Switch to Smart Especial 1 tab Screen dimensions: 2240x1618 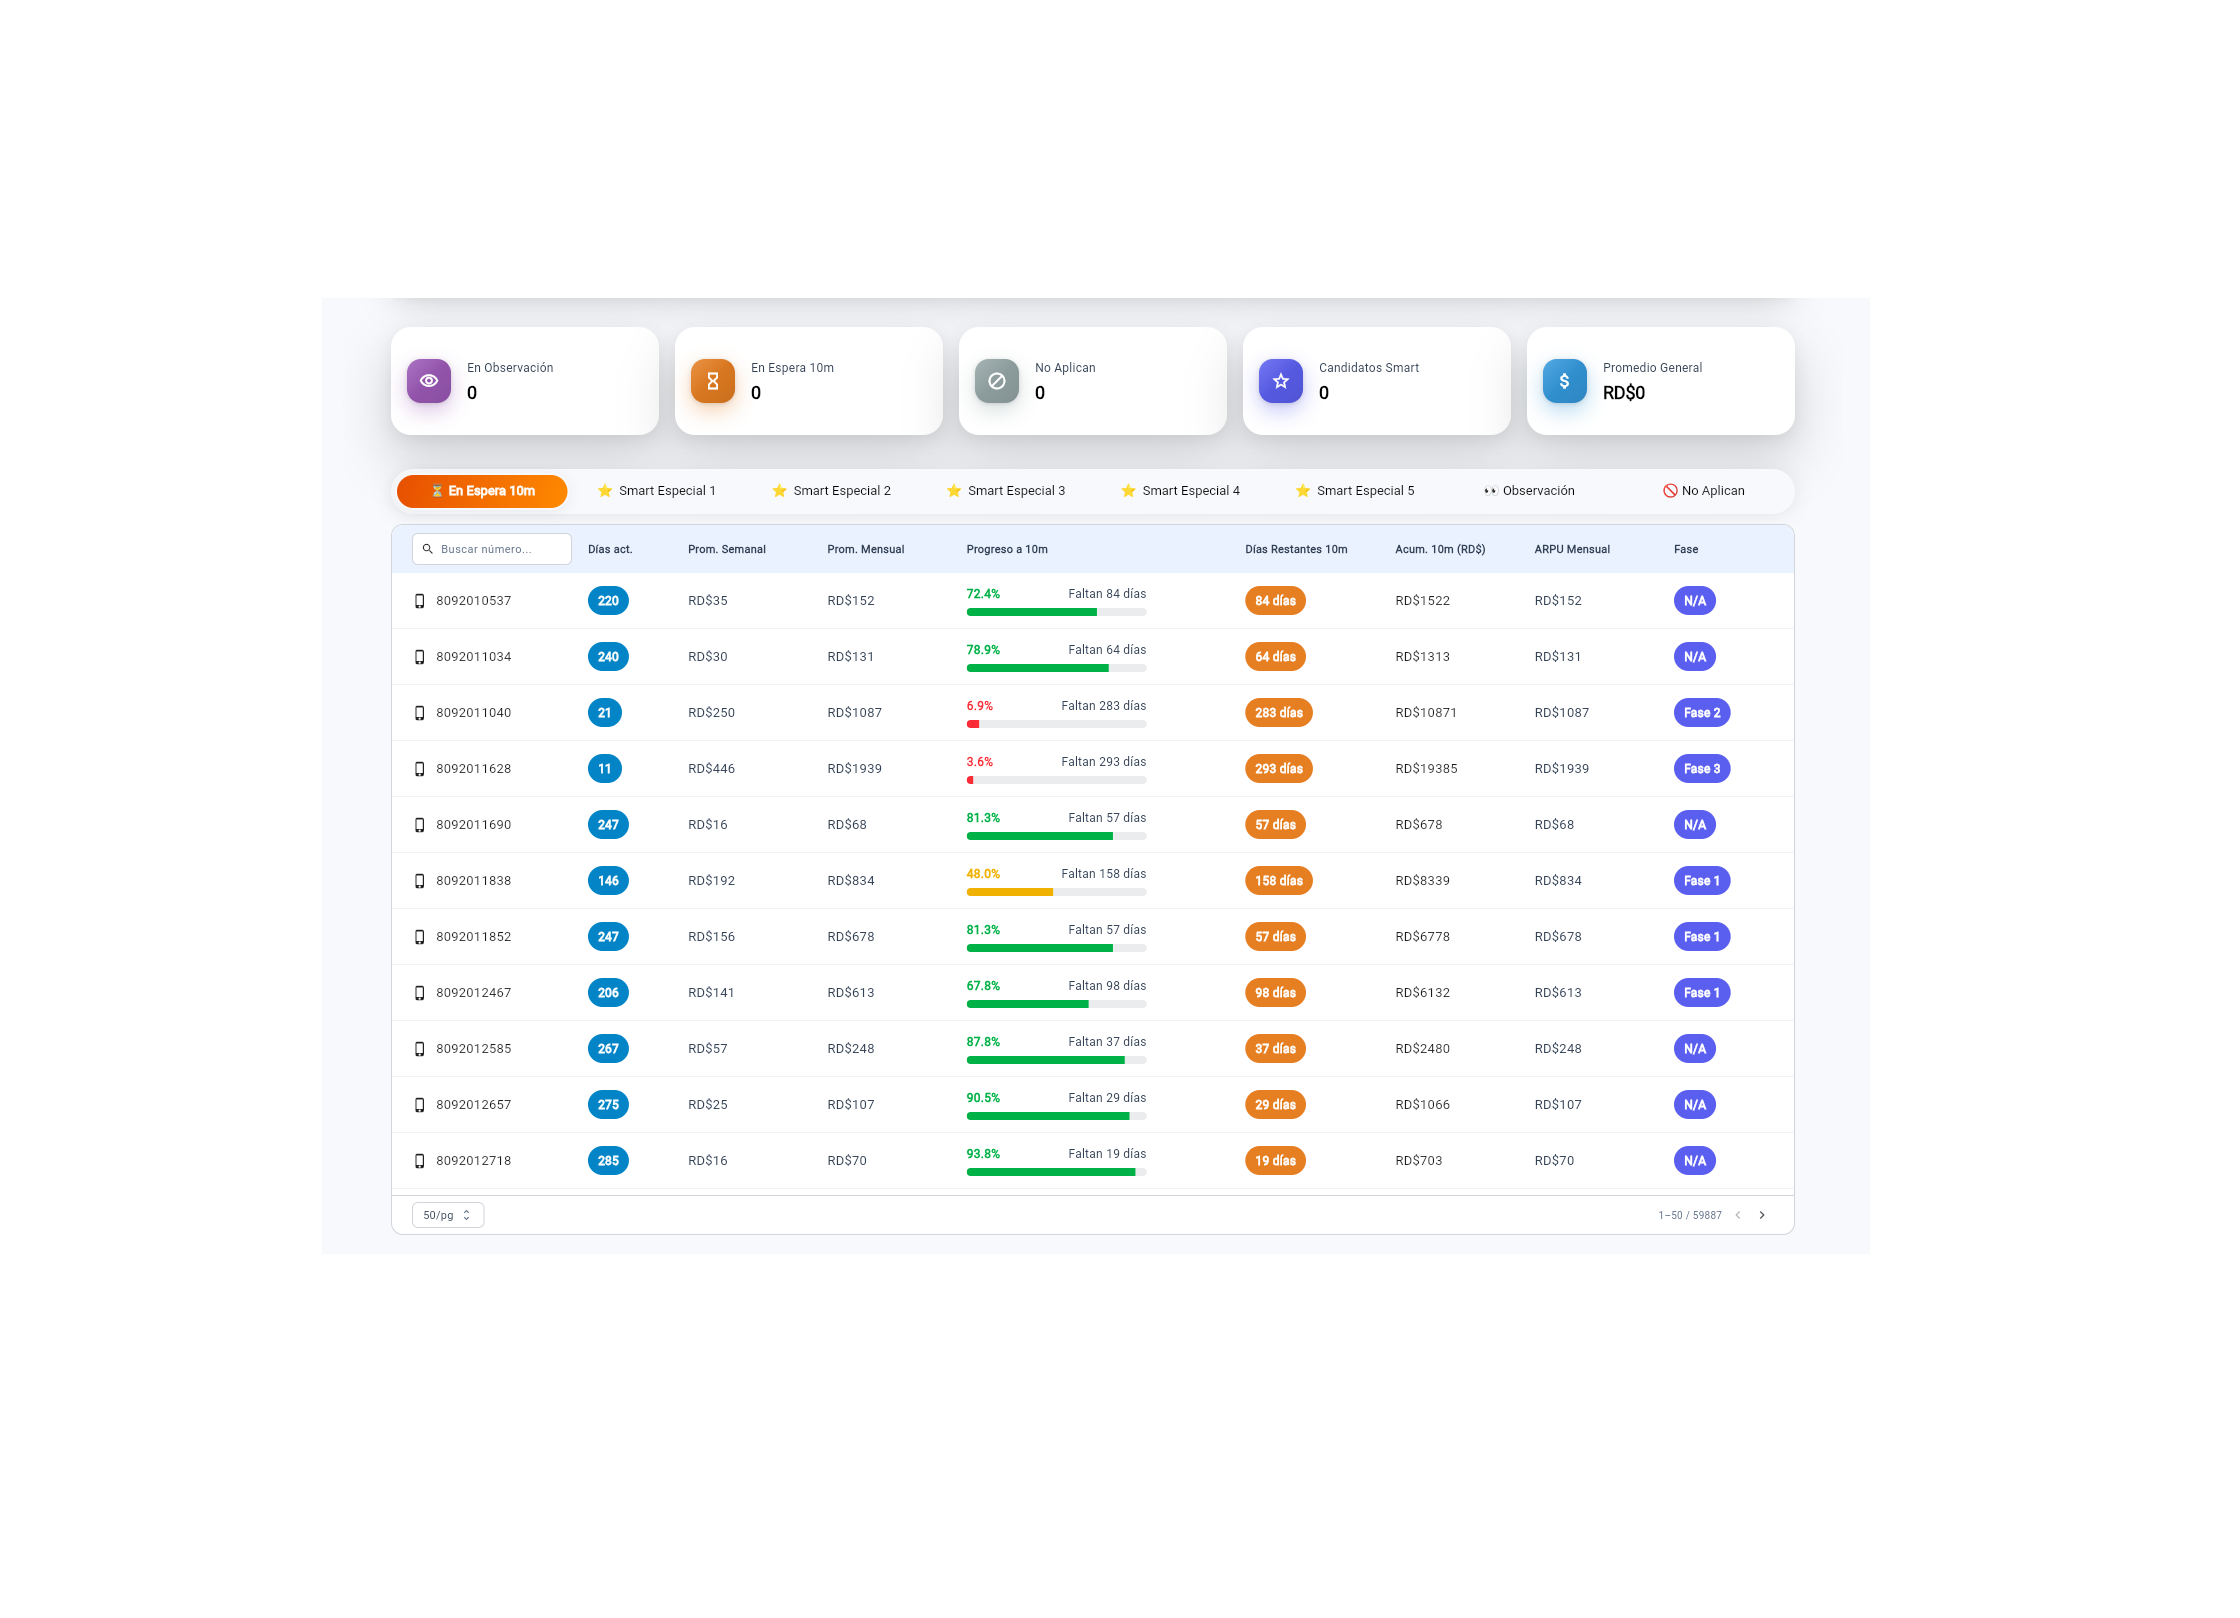point(657,491)
